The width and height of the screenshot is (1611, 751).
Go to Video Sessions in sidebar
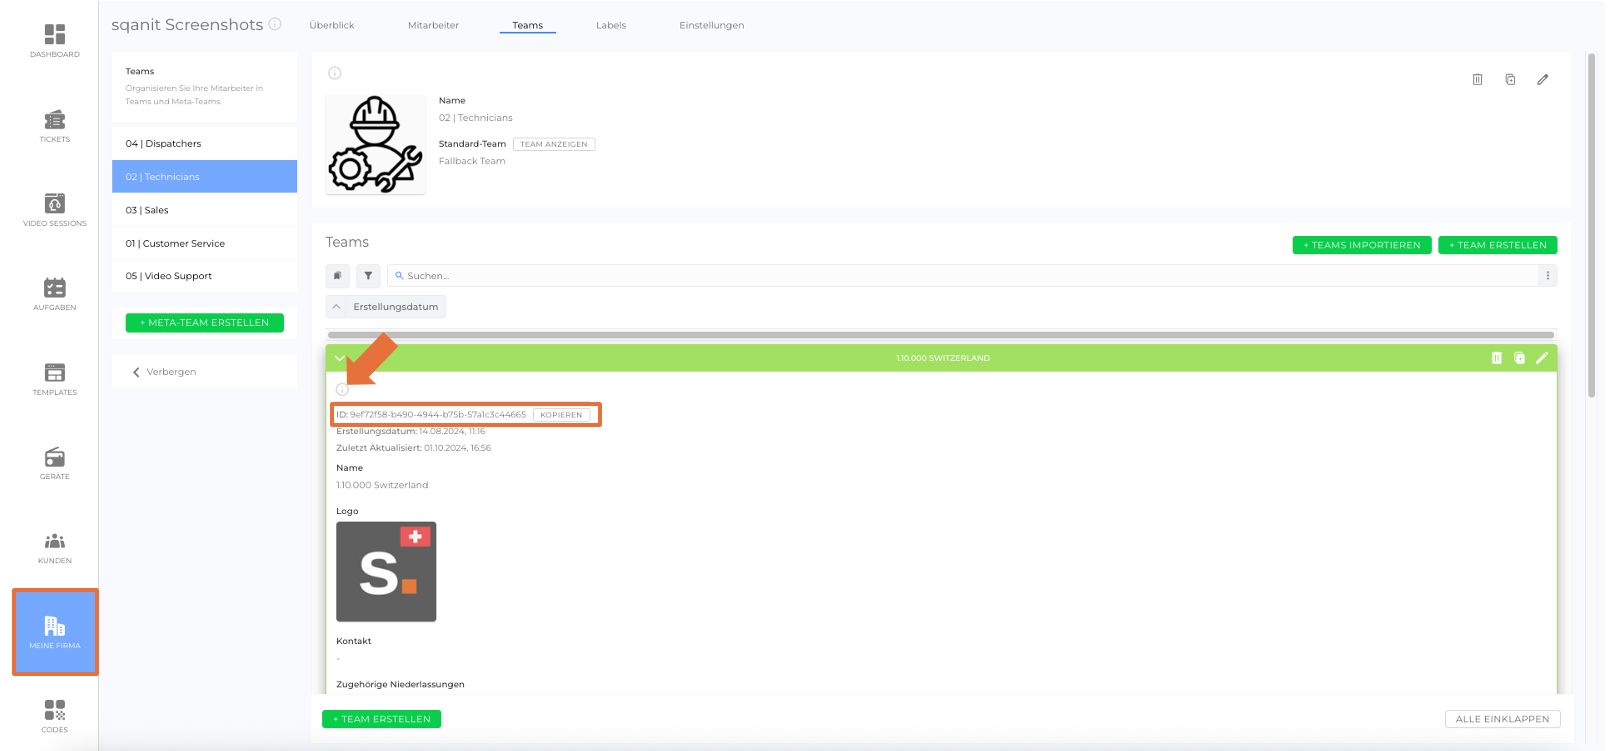click(x=54, y=210)
